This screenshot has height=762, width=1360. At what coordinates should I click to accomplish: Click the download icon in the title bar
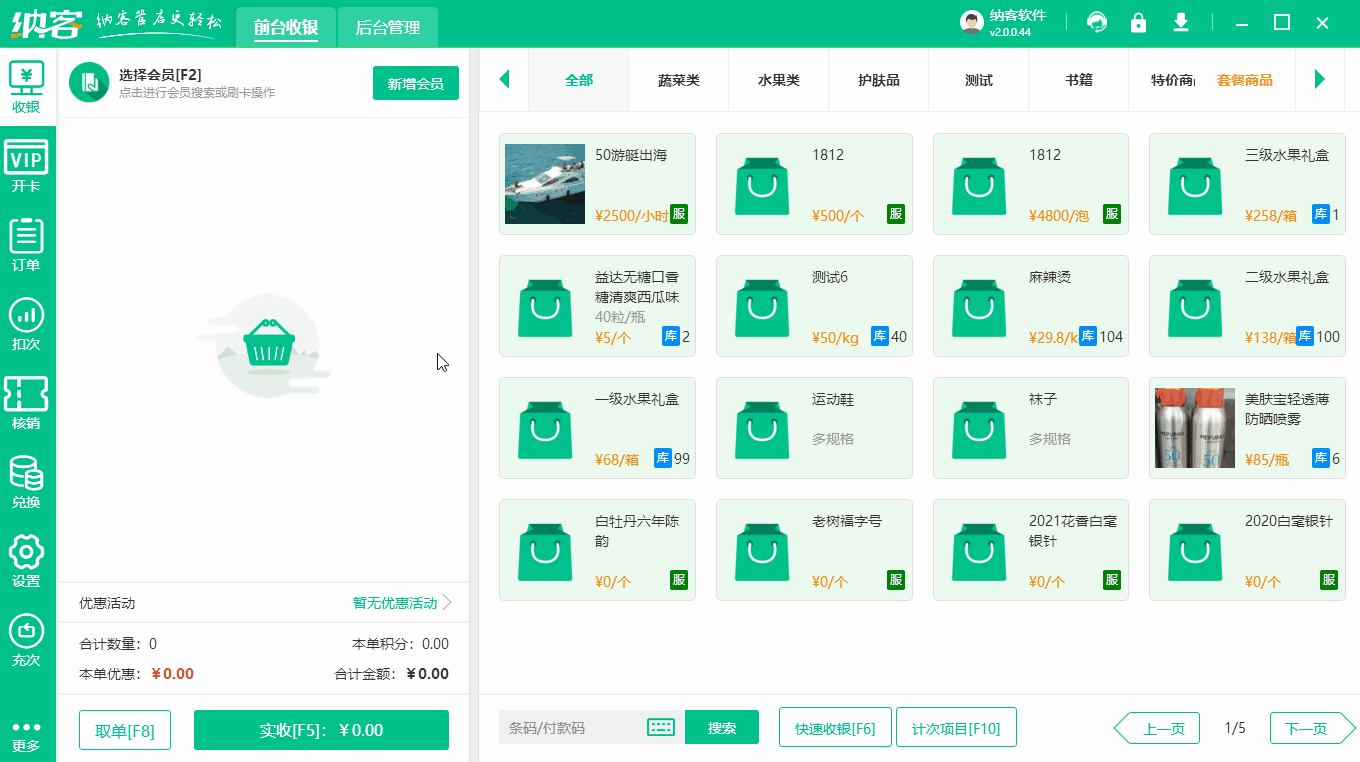click(1180, 21)
